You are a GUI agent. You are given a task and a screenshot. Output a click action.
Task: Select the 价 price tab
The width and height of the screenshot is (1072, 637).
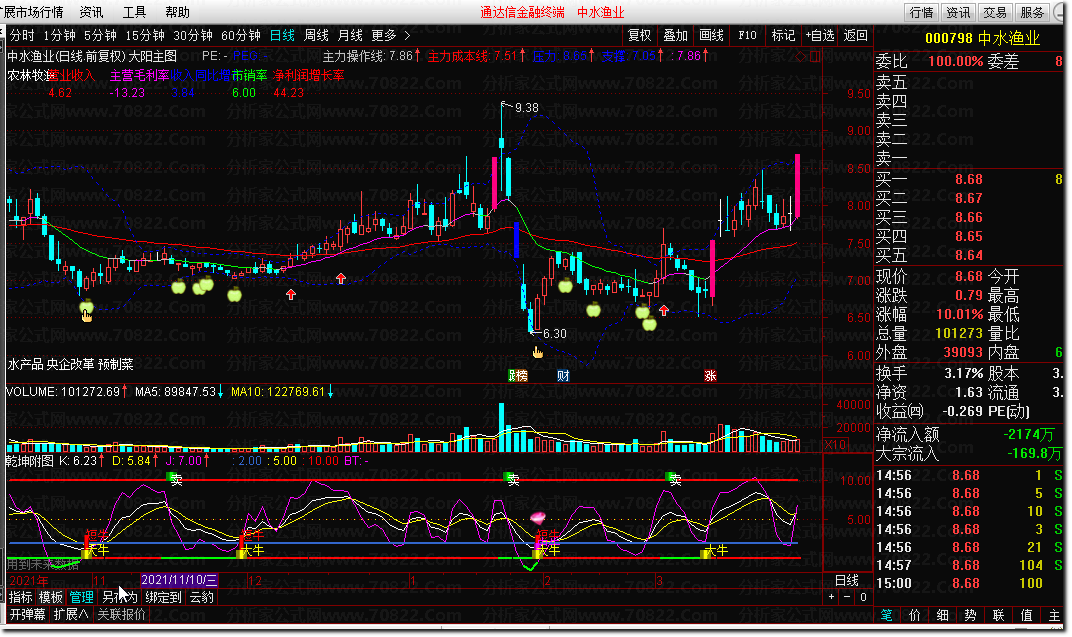(x=914, y=614)
